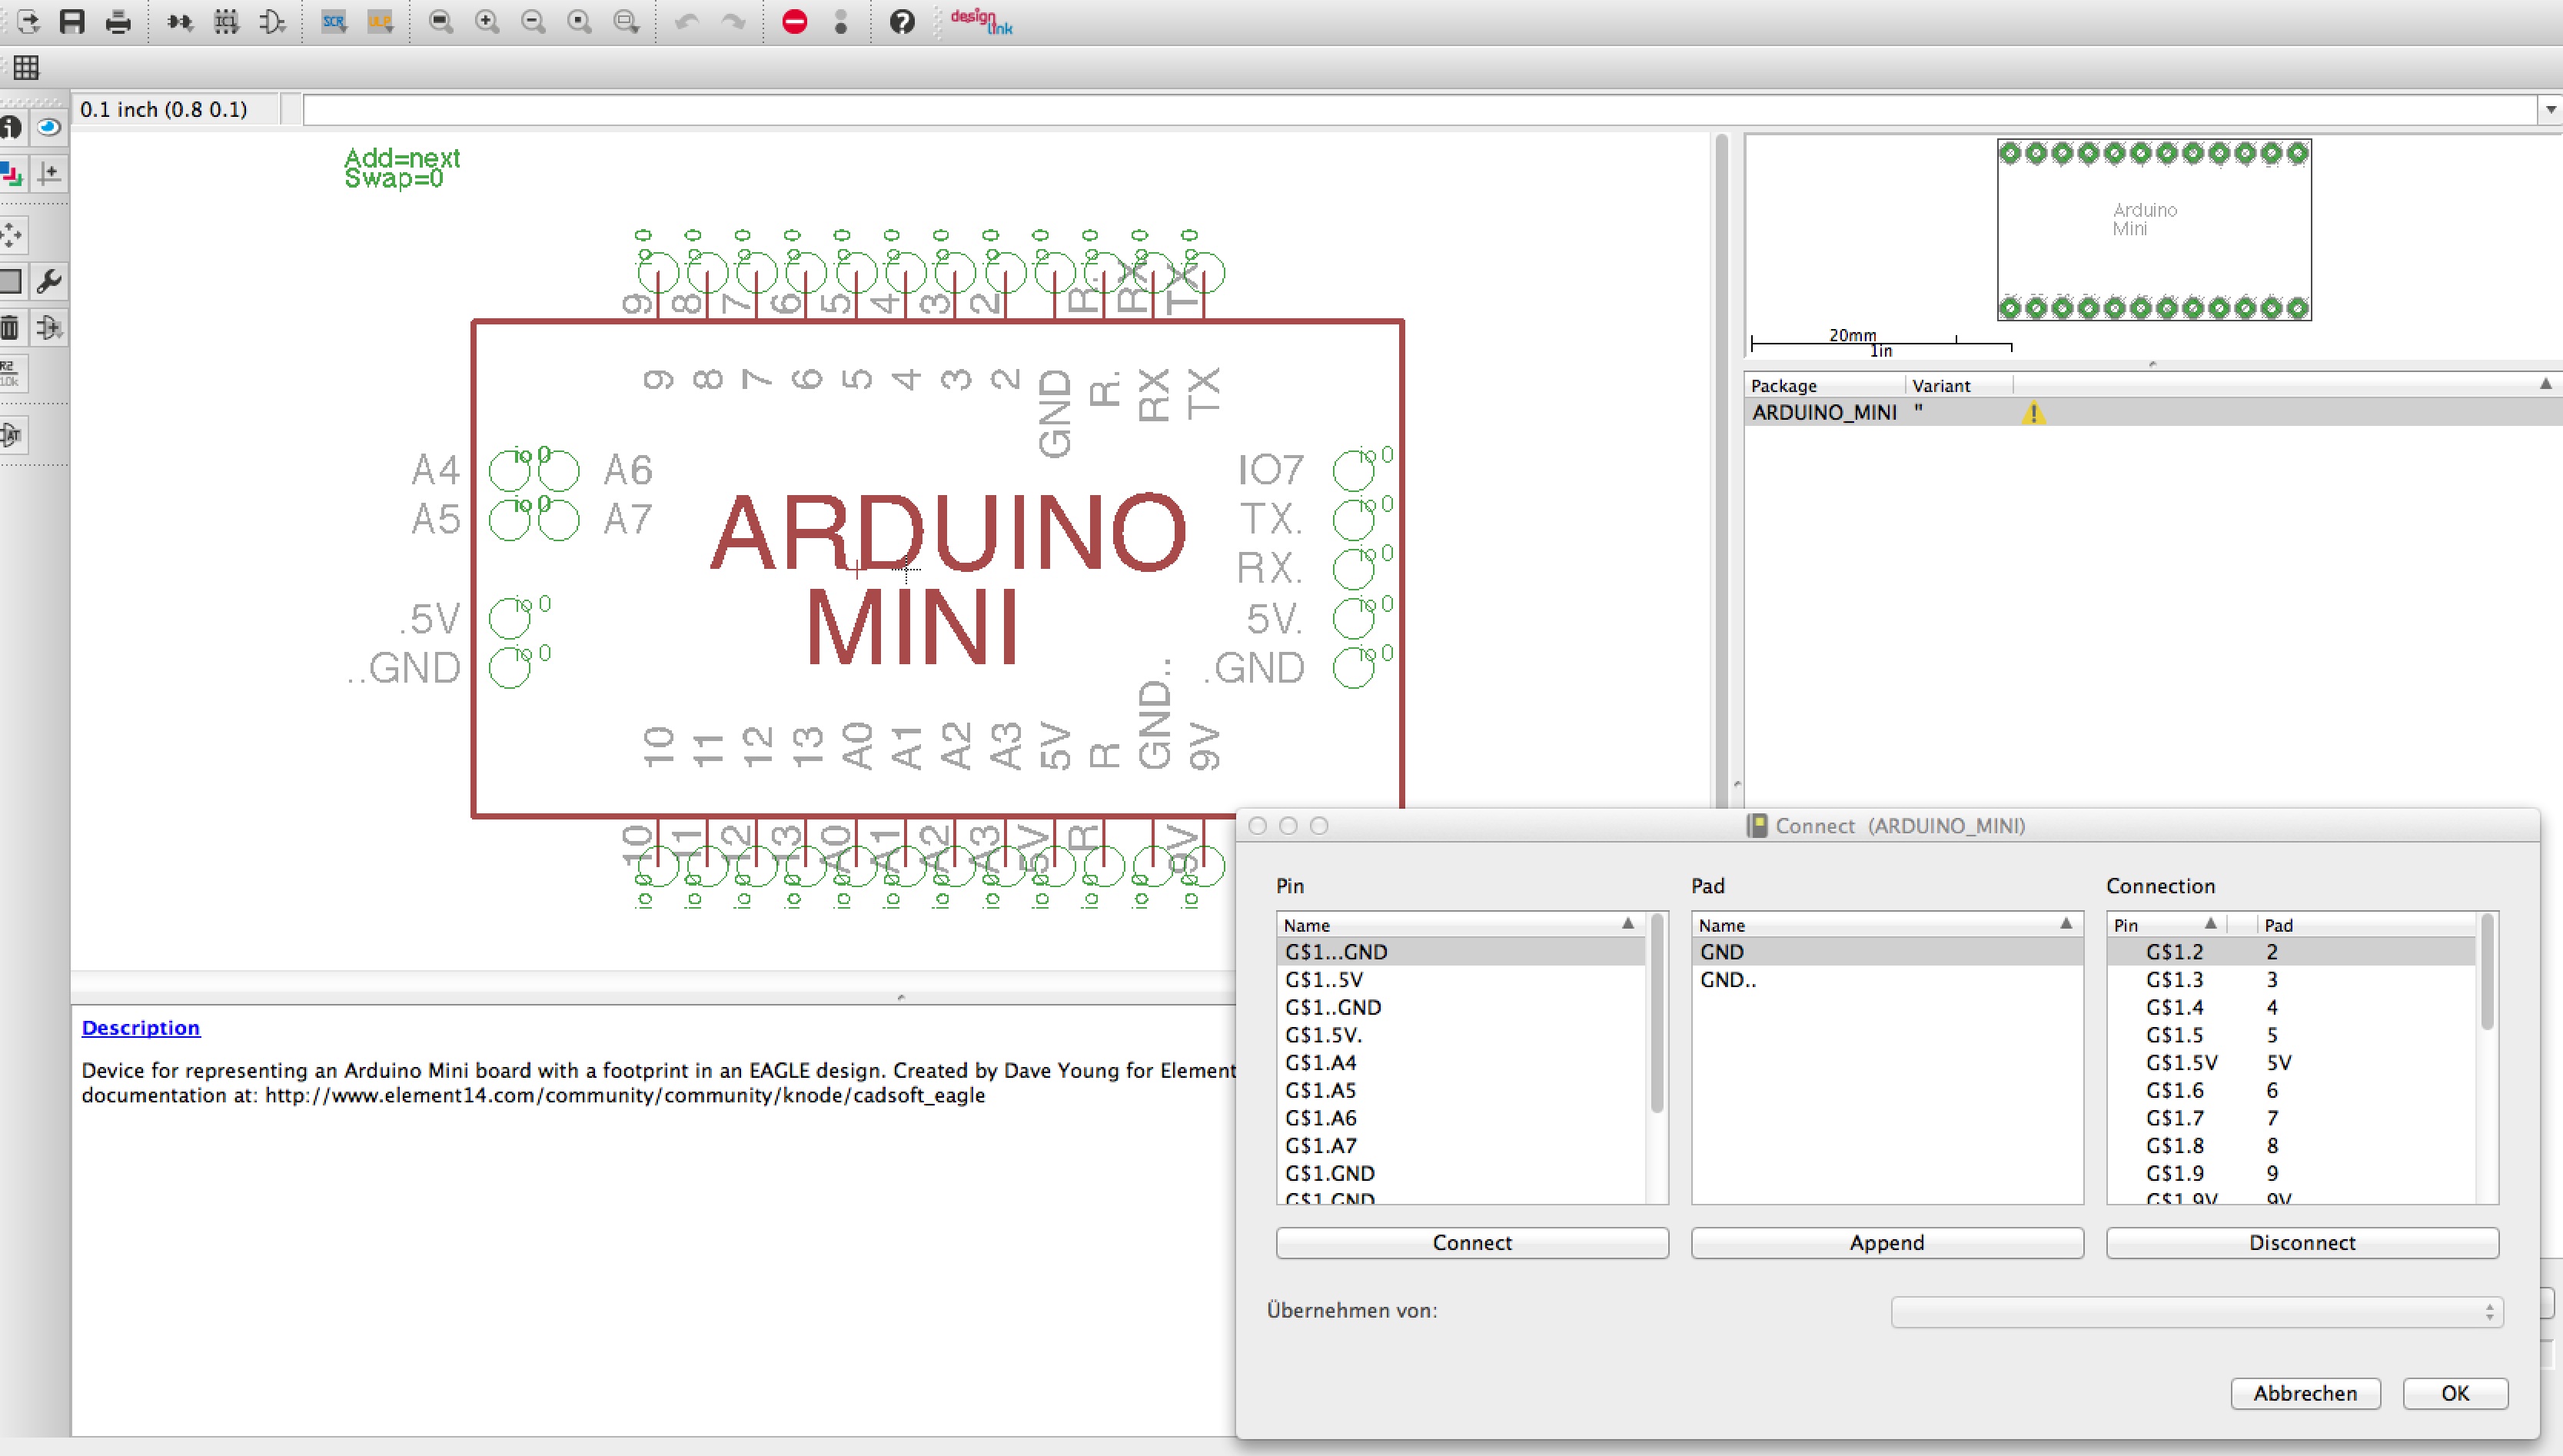Image resolution: width=2563 pixels, height=1456 pixels.
Task: Run a script via SCR icon
Action: (x=334, y=21)
